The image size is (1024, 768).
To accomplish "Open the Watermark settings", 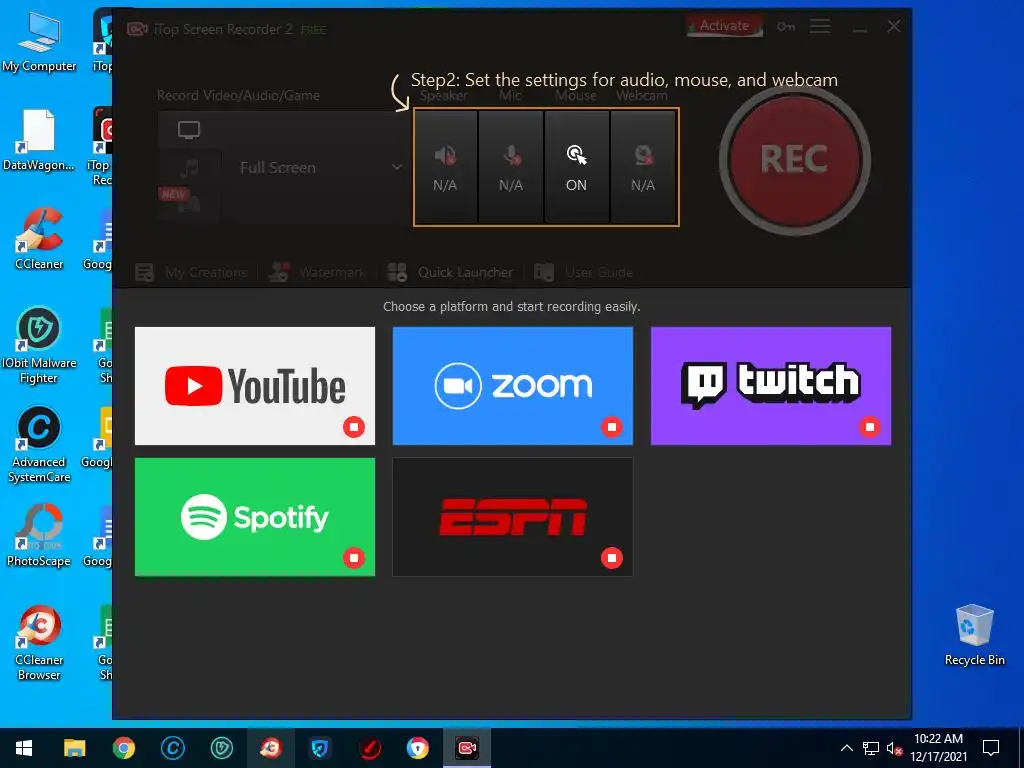I will click(x=317, y=272).
